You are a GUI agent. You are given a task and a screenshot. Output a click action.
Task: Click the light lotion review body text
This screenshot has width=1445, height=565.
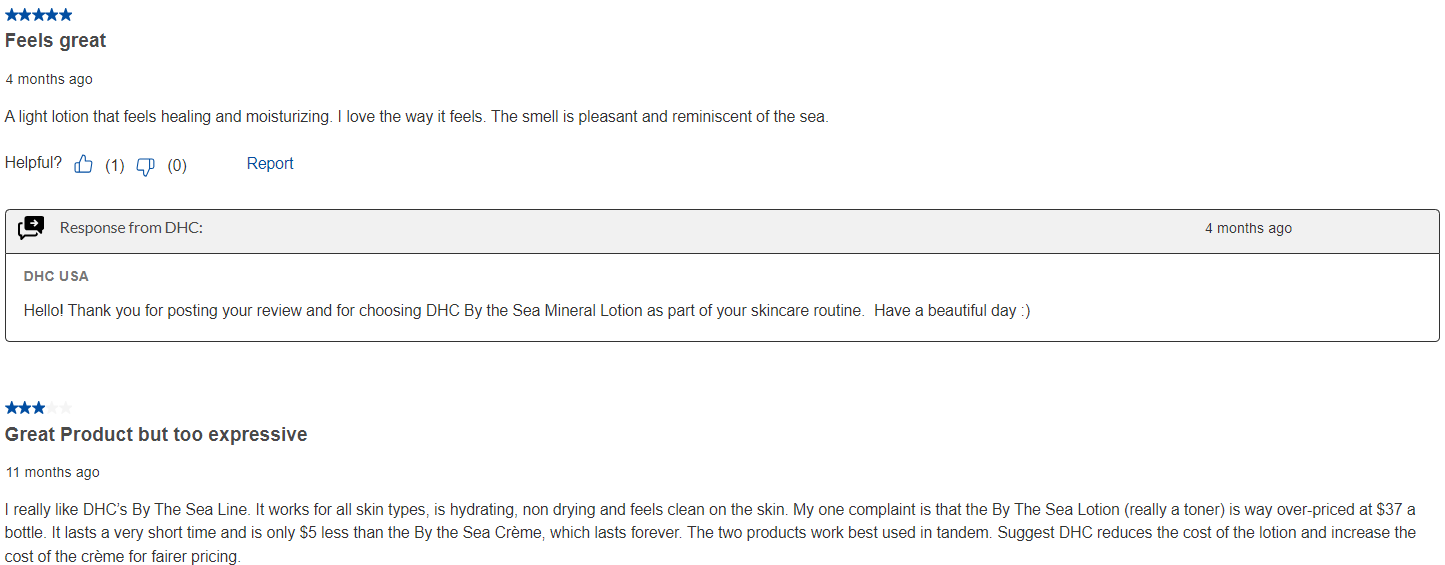click(417, 117)
